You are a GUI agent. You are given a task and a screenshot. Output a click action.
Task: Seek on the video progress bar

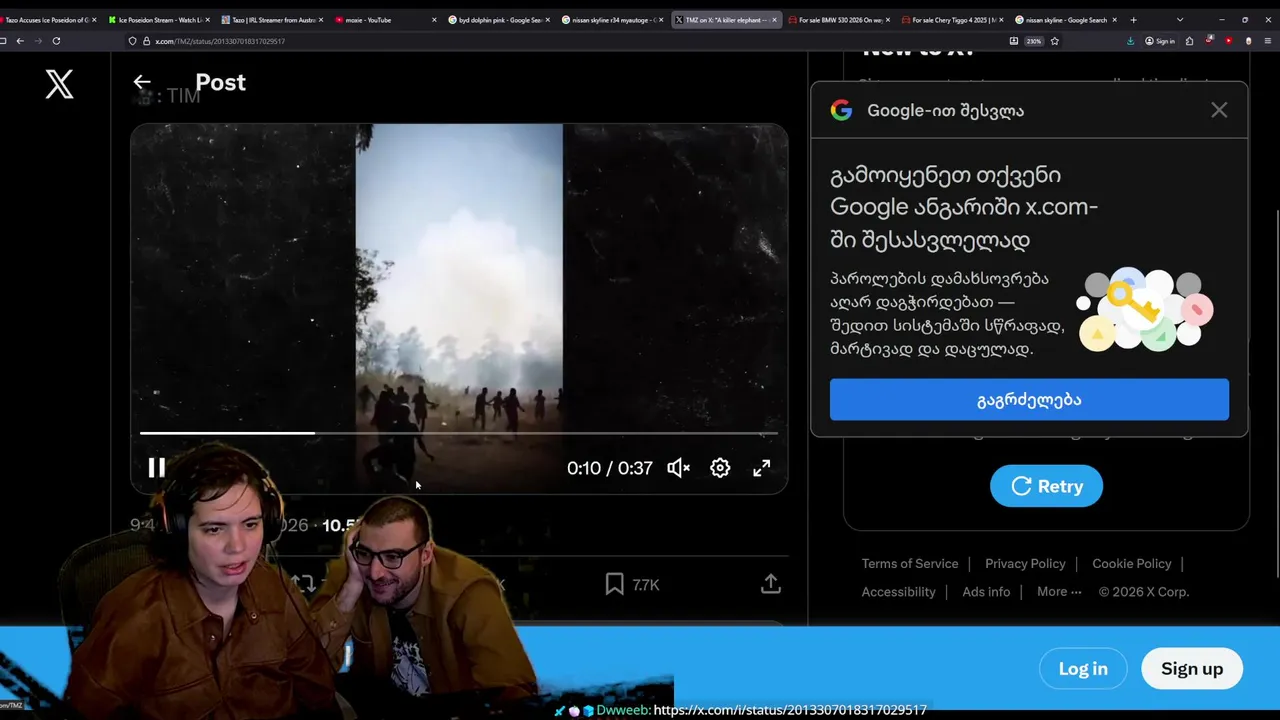click(459, 433)
